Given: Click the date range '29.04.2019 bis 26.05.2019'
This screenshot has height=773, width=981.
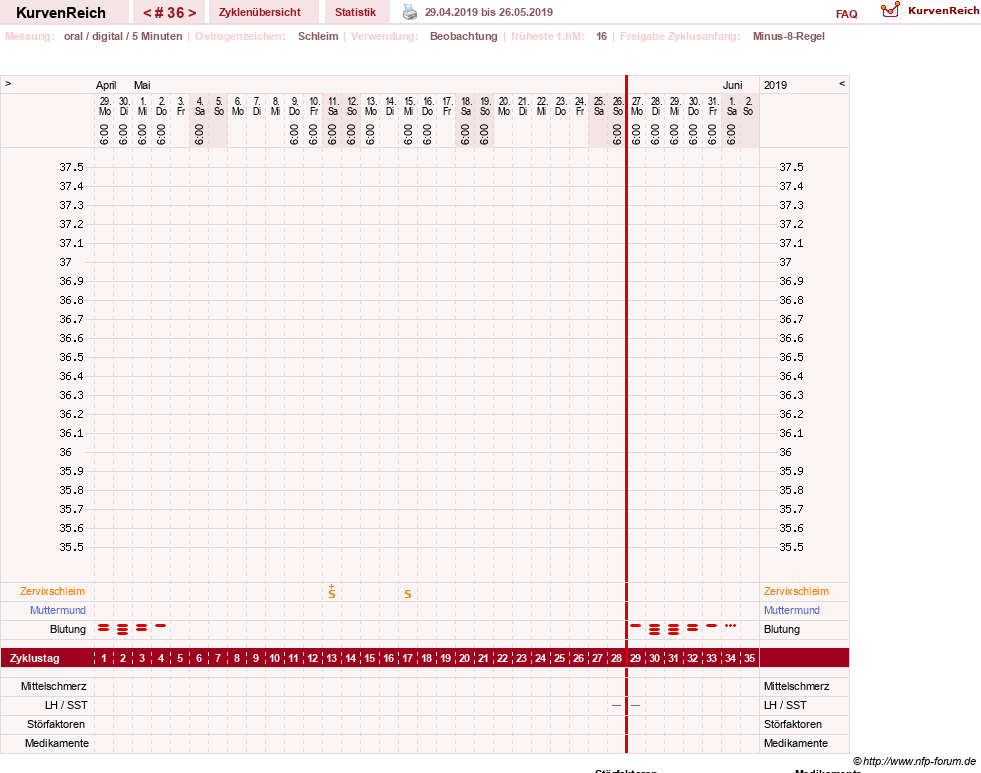Looking at the screenshot, I should [489, 12].
